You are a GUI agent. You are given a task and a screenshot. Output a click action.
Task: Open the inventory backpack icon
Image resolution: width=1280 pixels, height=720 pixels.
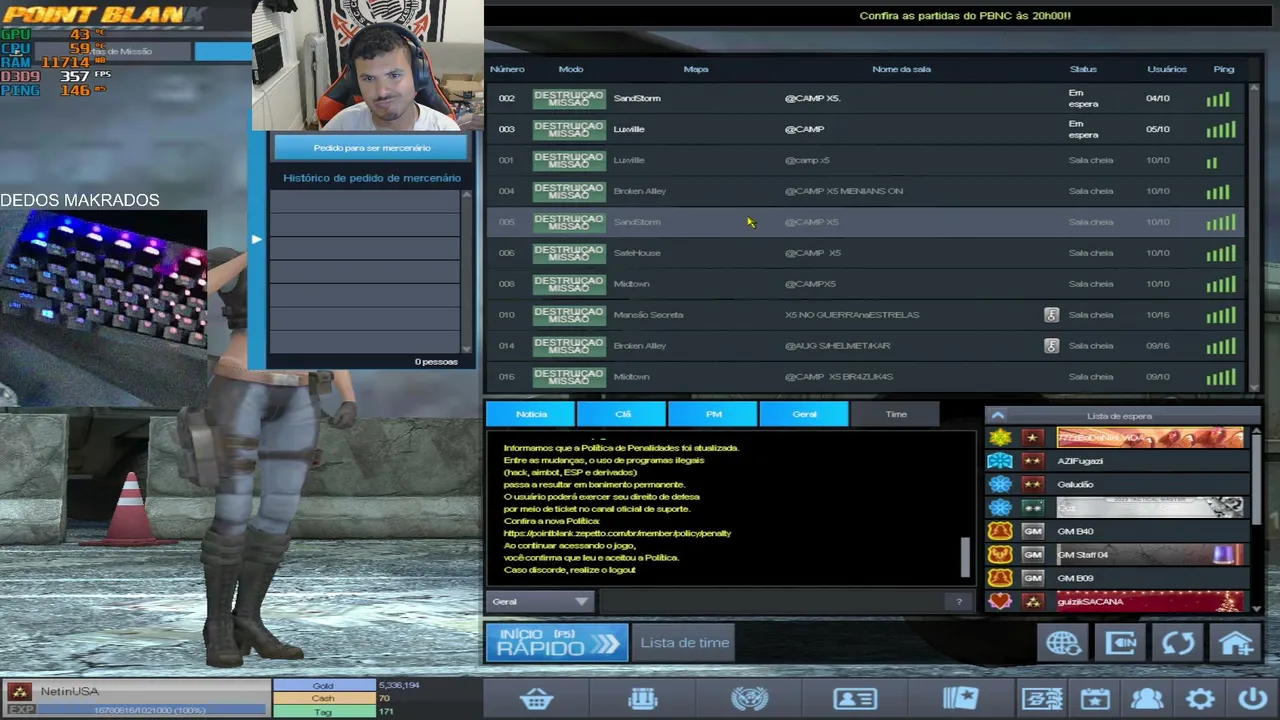coord(643,699)
